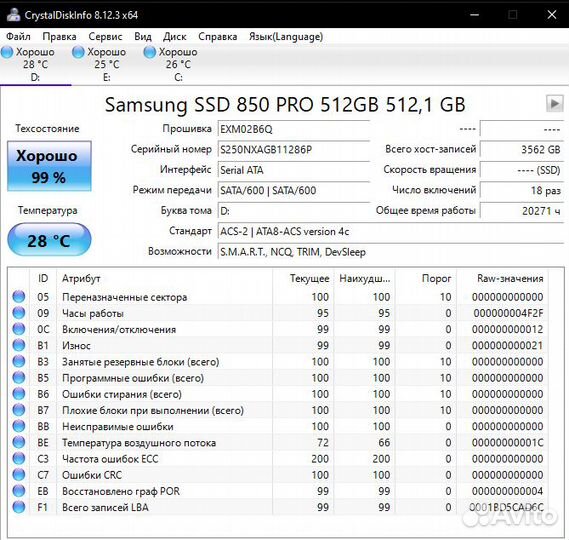The image size is (569, 540).
Task: Open the Правка menu
Action: [59, 37]
